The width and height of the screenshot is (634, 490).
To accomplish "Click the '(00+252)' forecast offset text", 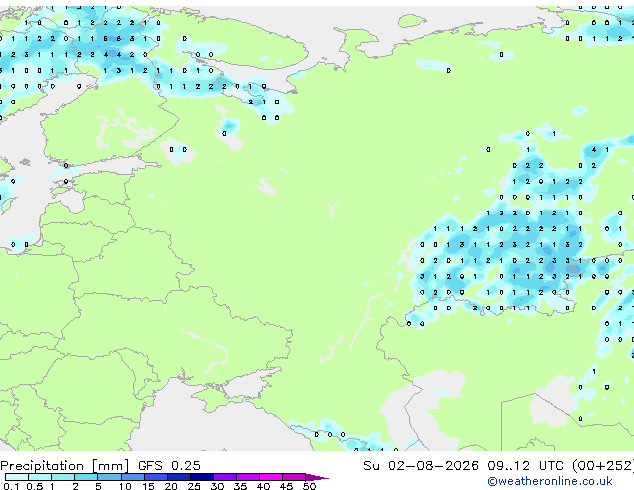I will point(602,466).
